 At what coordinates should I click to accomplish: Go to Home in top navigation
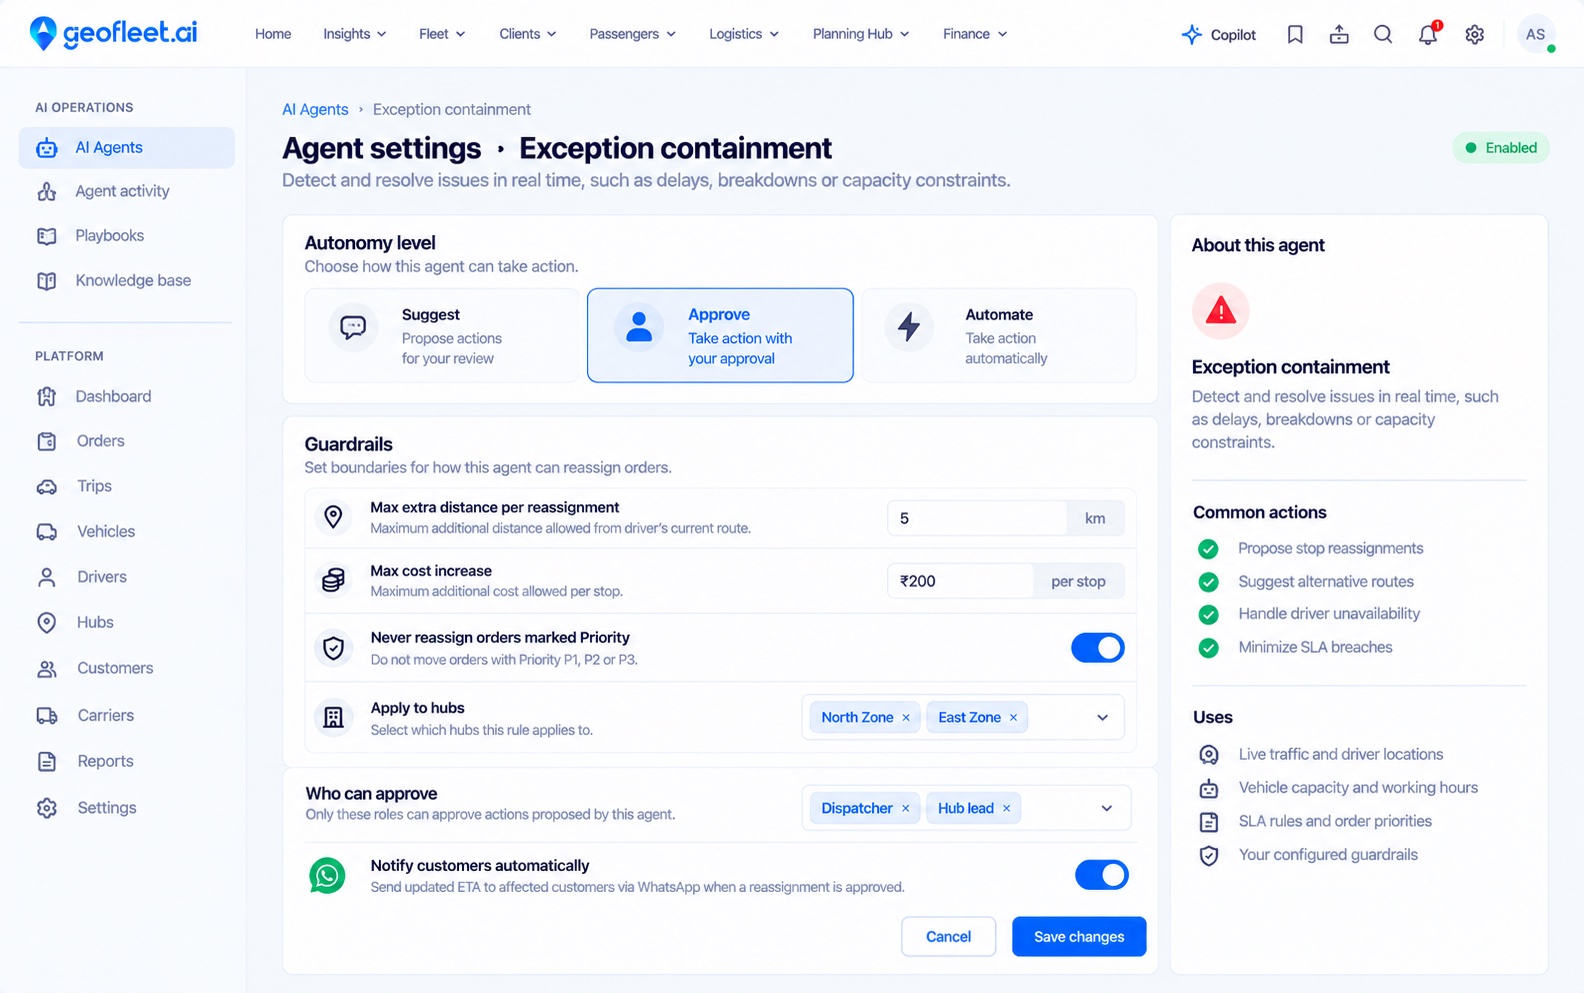[x=273, y=34]
